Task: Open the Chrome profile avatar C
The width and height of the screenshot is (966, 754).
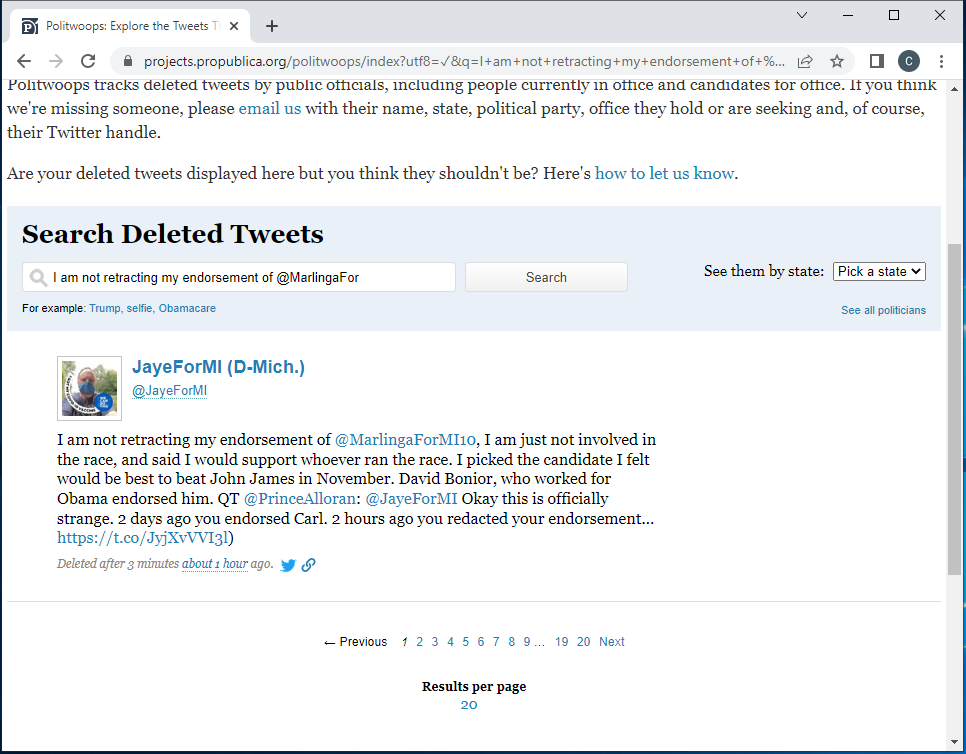Action: pos(909,61)
